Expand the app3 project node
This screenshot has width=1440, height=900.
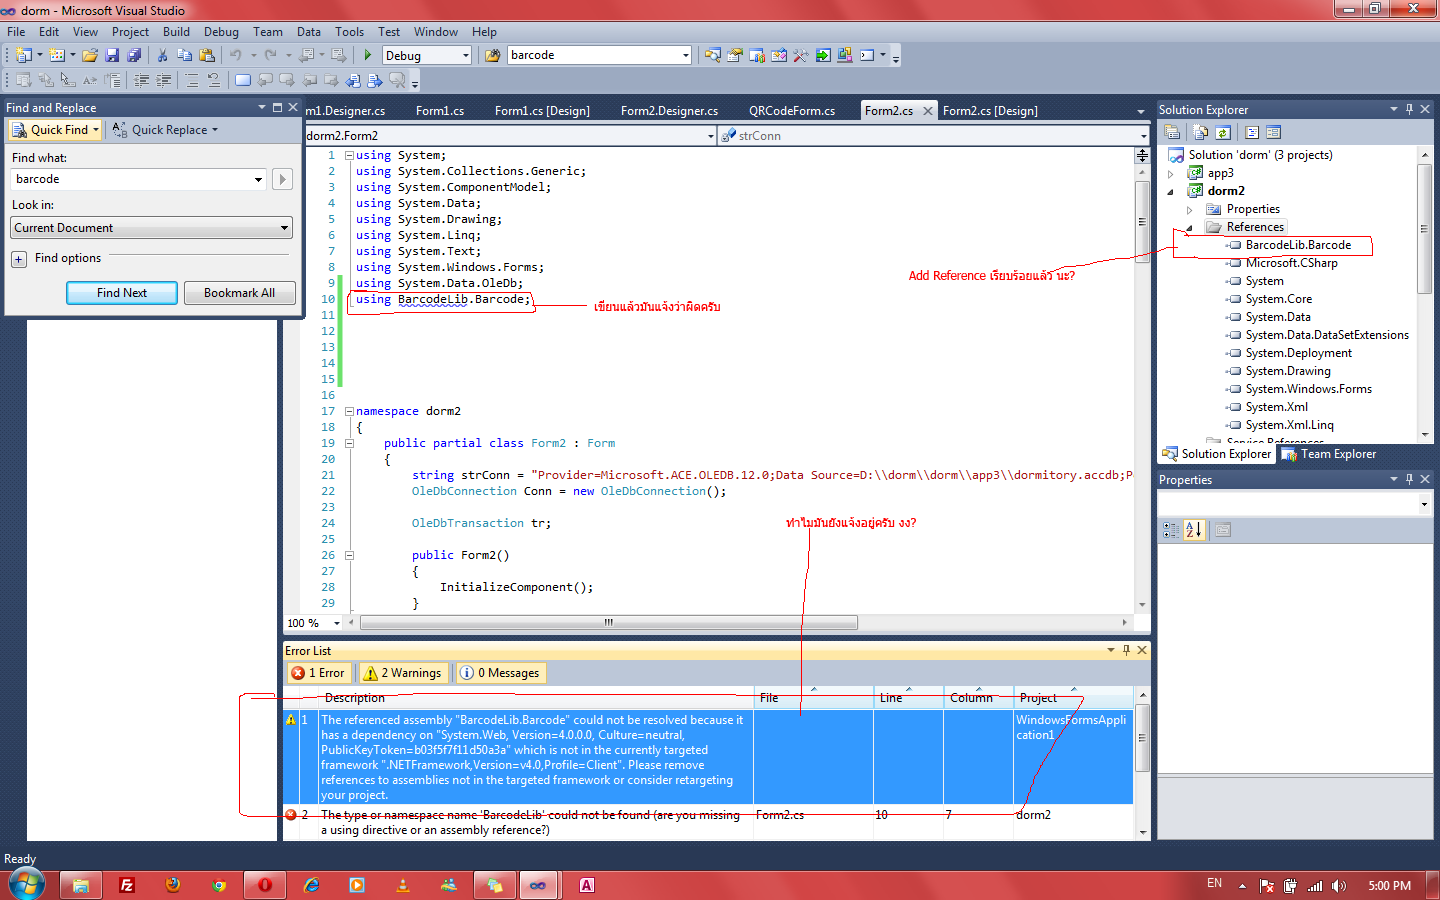(1171, 174)
